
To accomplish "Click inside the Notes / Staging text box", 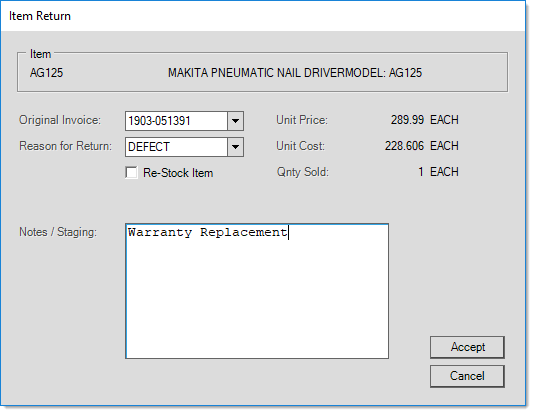I will pyautogui.click(x=257, y=291).
